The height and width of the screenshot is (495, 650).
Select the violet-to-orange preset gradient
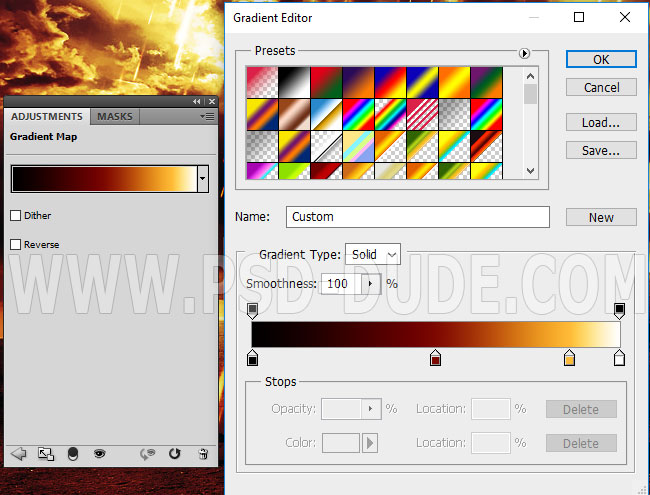tap(358, 82)
